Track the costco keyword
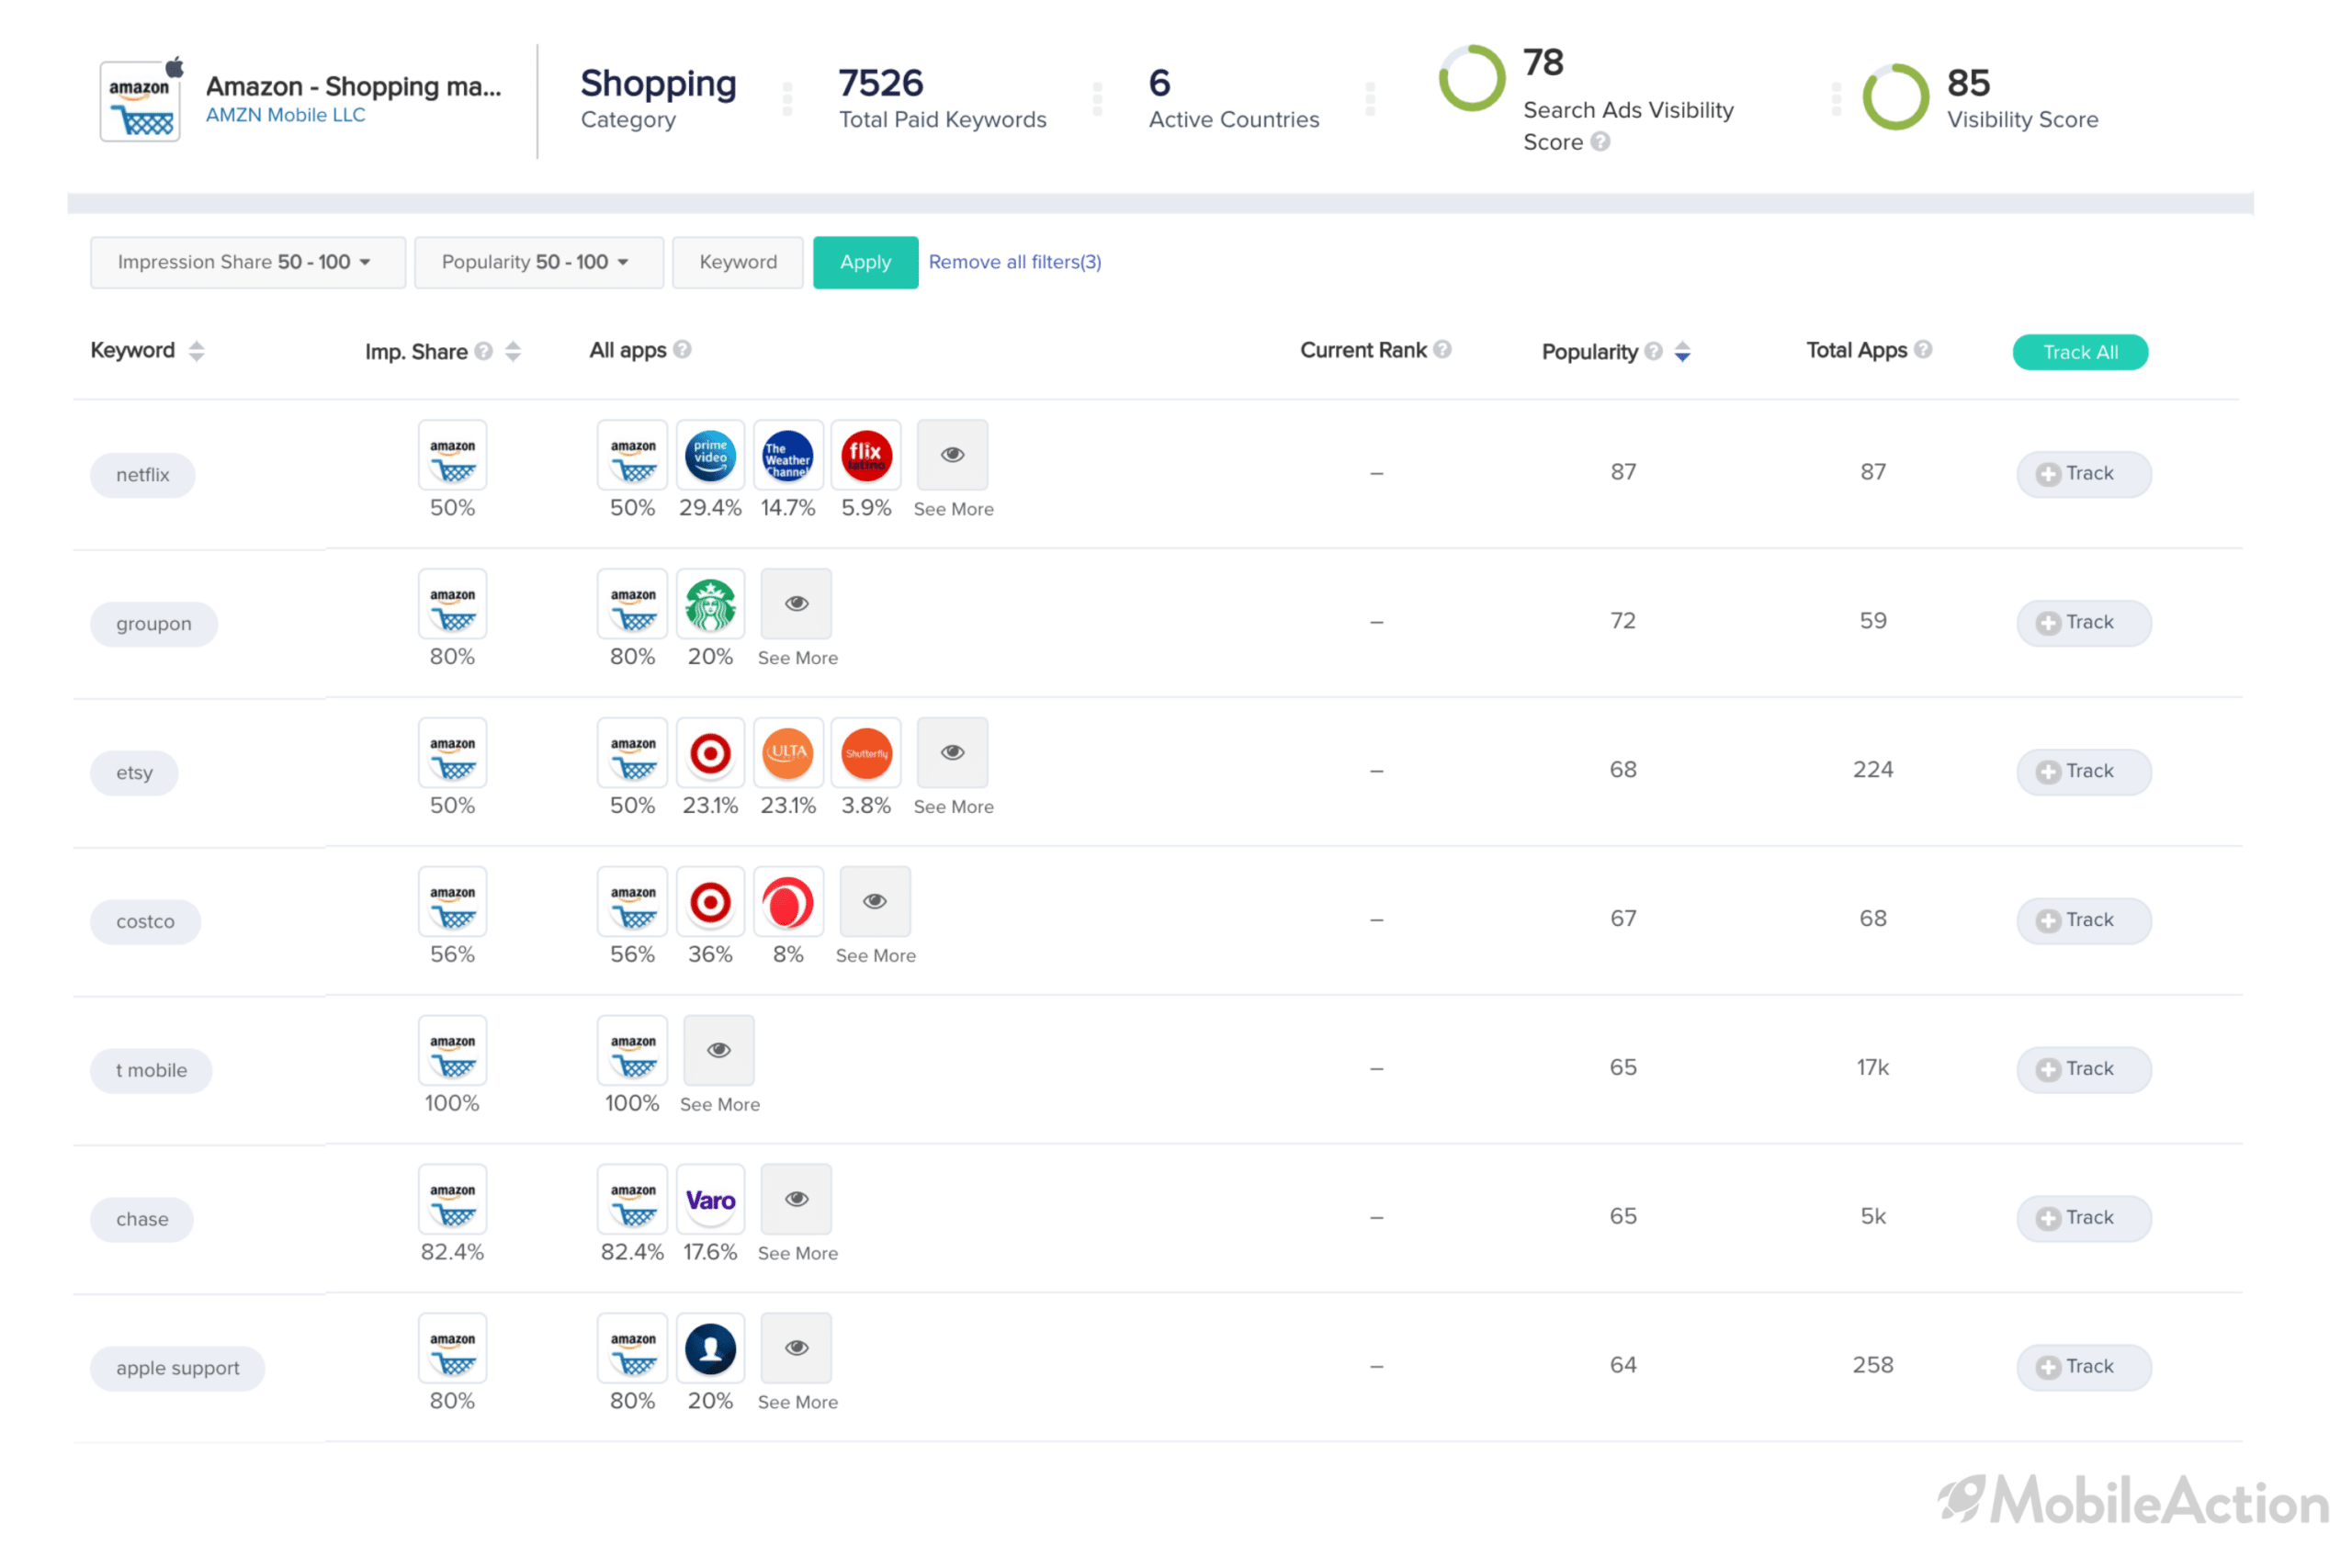This screenshot has width=2352, height=1568. tap(2084, 921)
